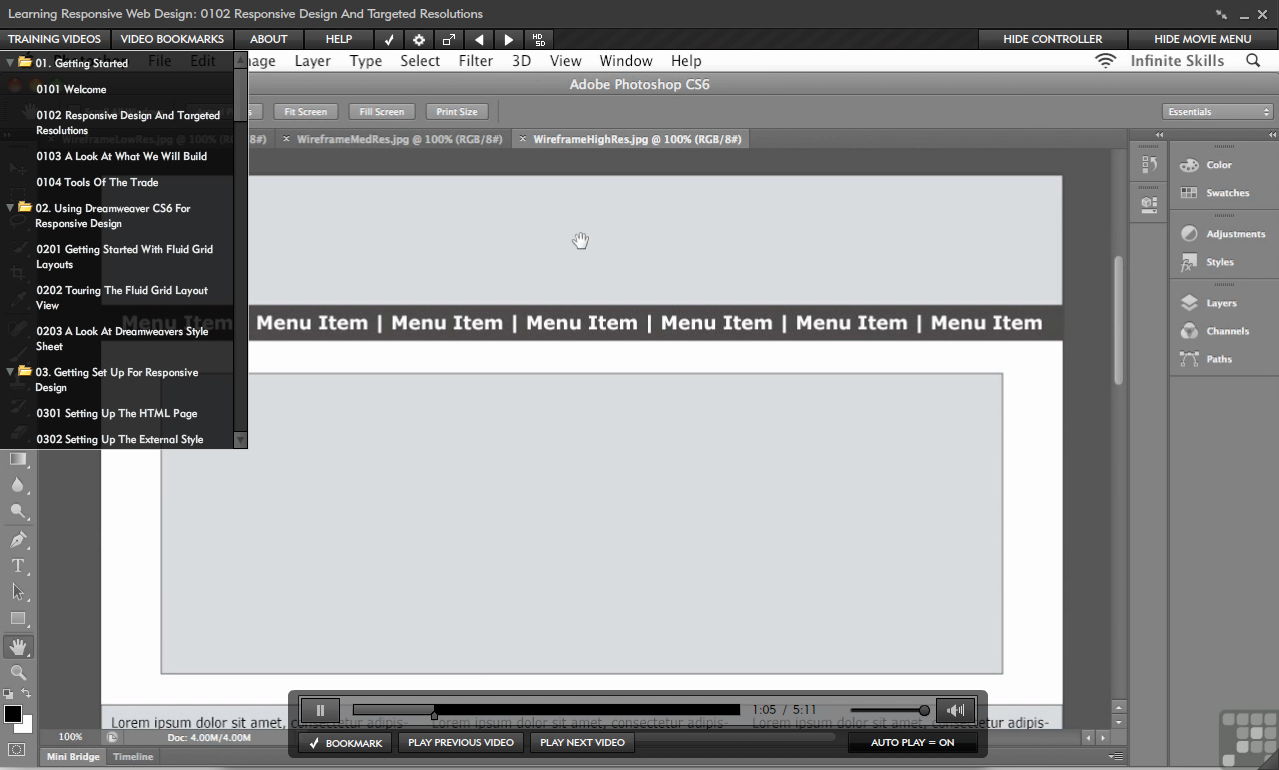The width and height of the screenshot is (1279, 770).
Task: Click the Print Size button
Action: (x=456, y=112)
